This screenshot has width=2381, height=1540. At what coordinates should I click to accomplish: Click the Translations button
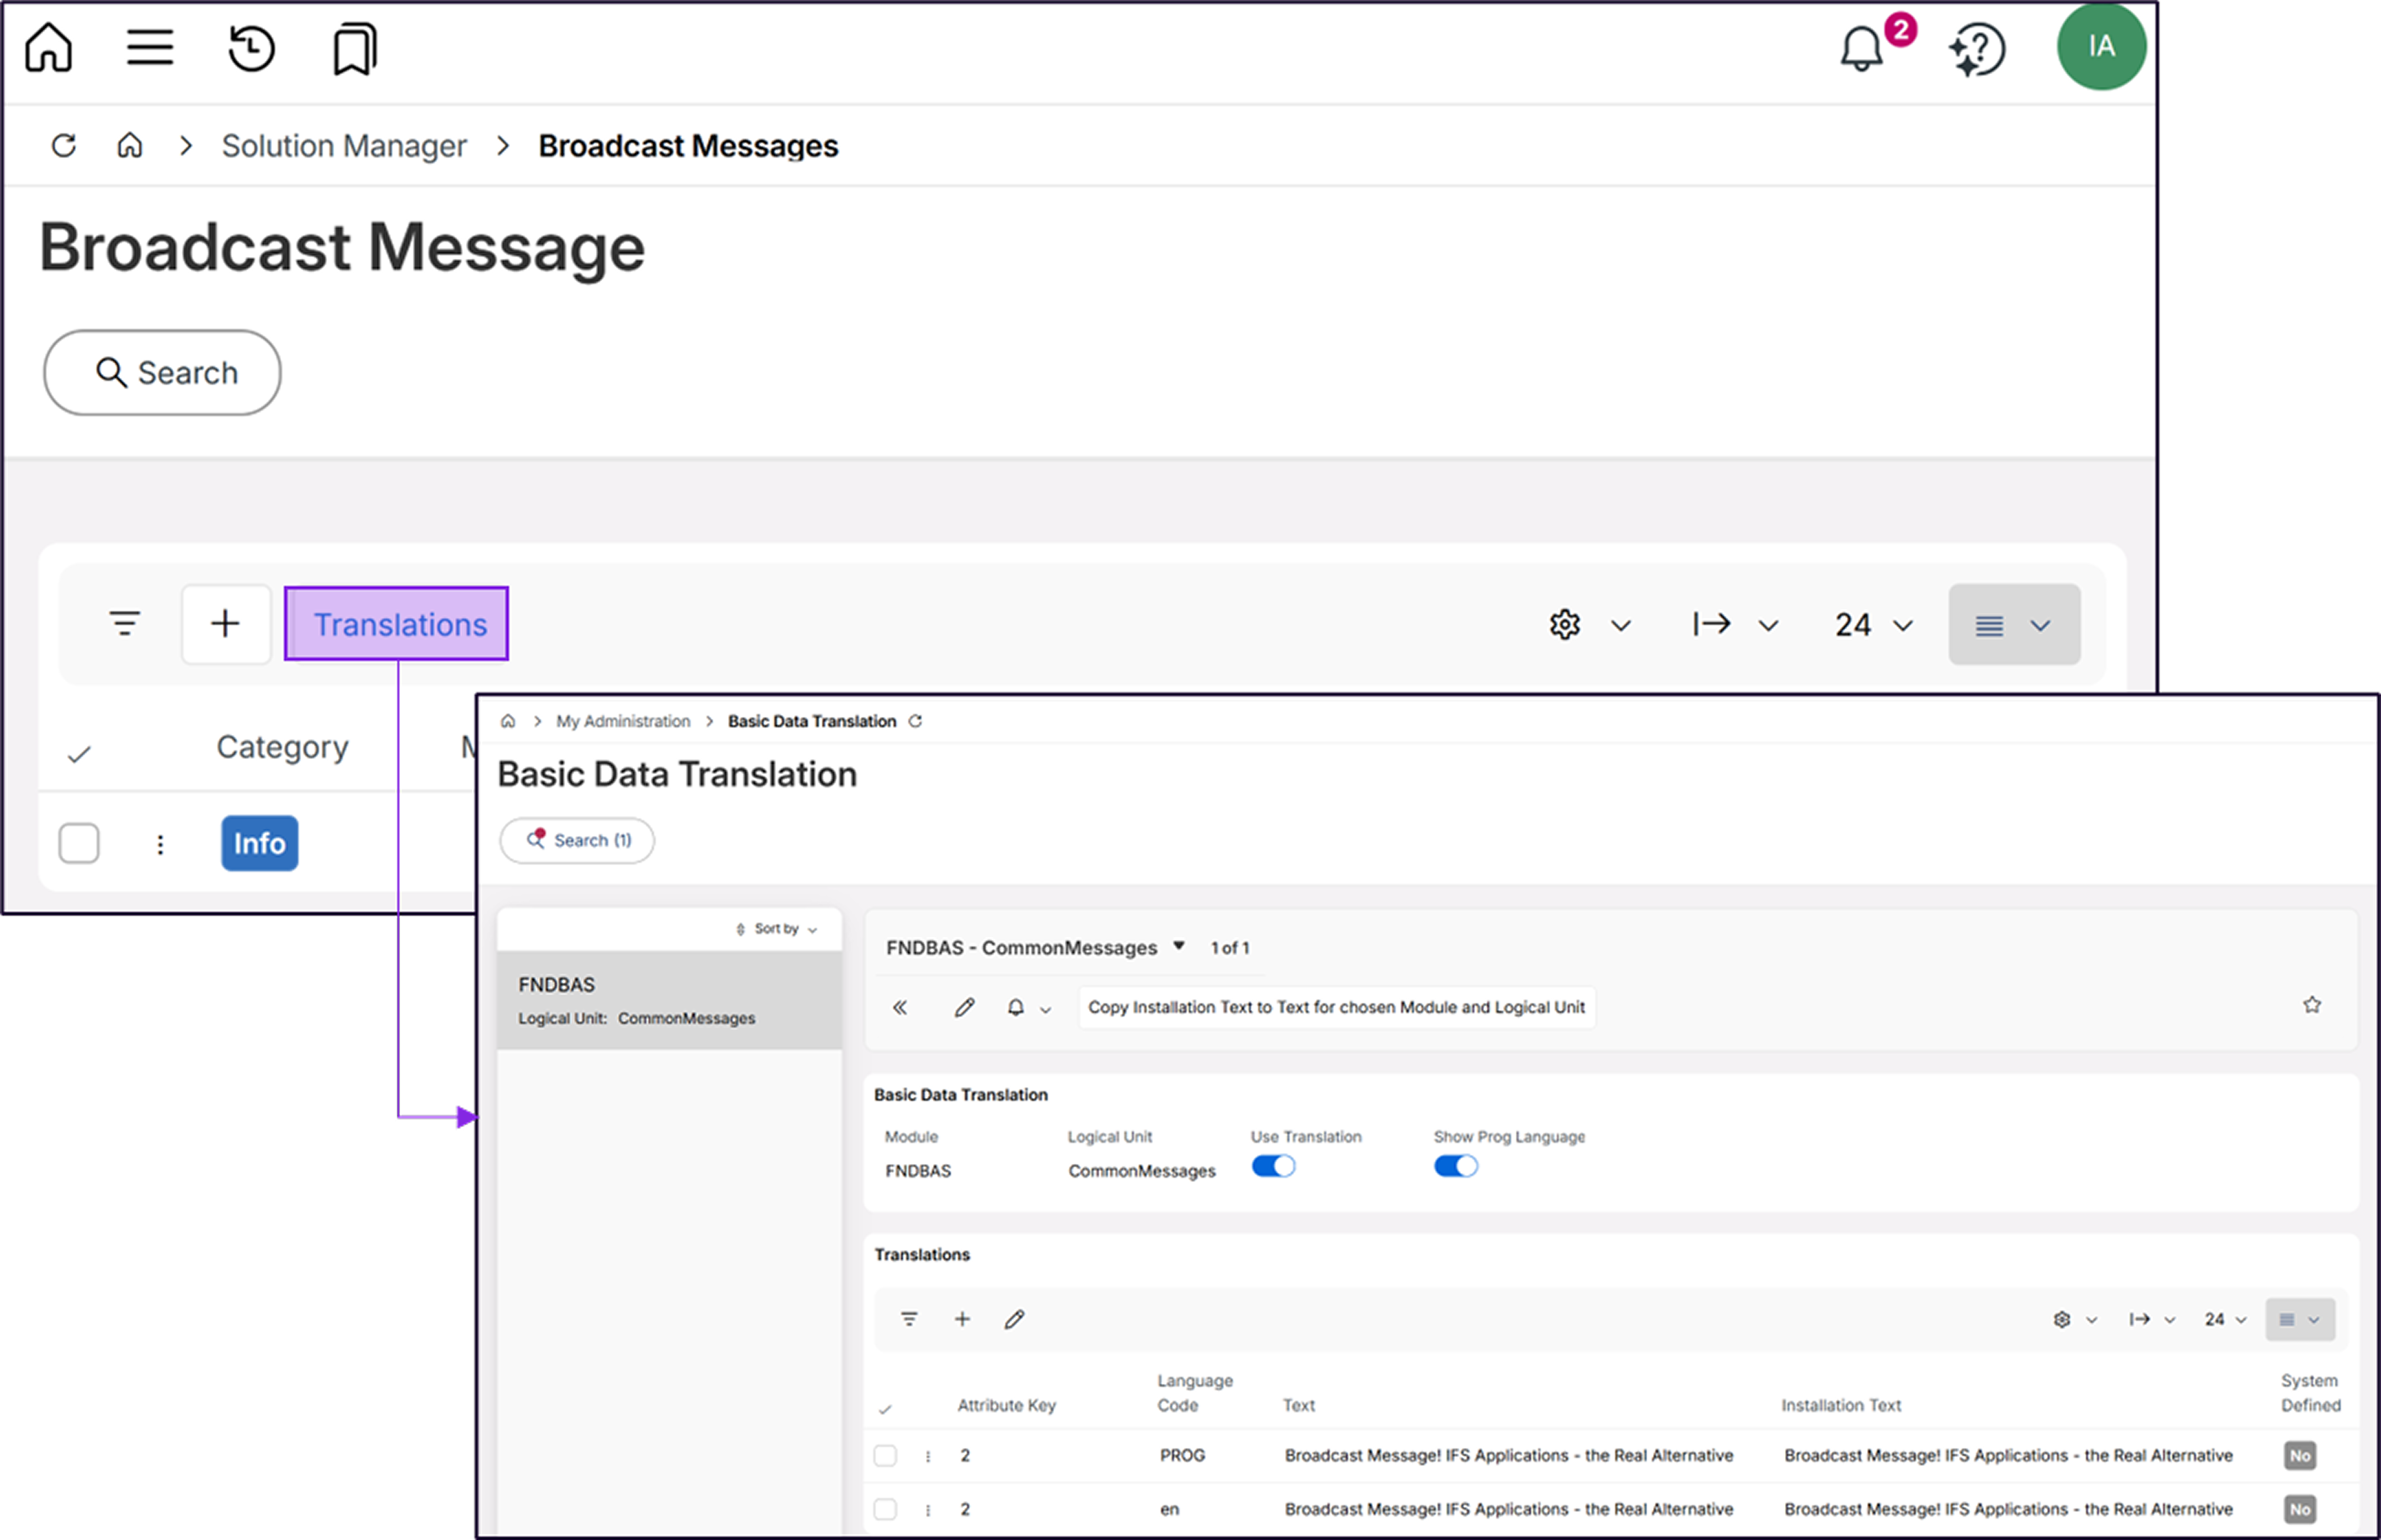pos(397,624)
